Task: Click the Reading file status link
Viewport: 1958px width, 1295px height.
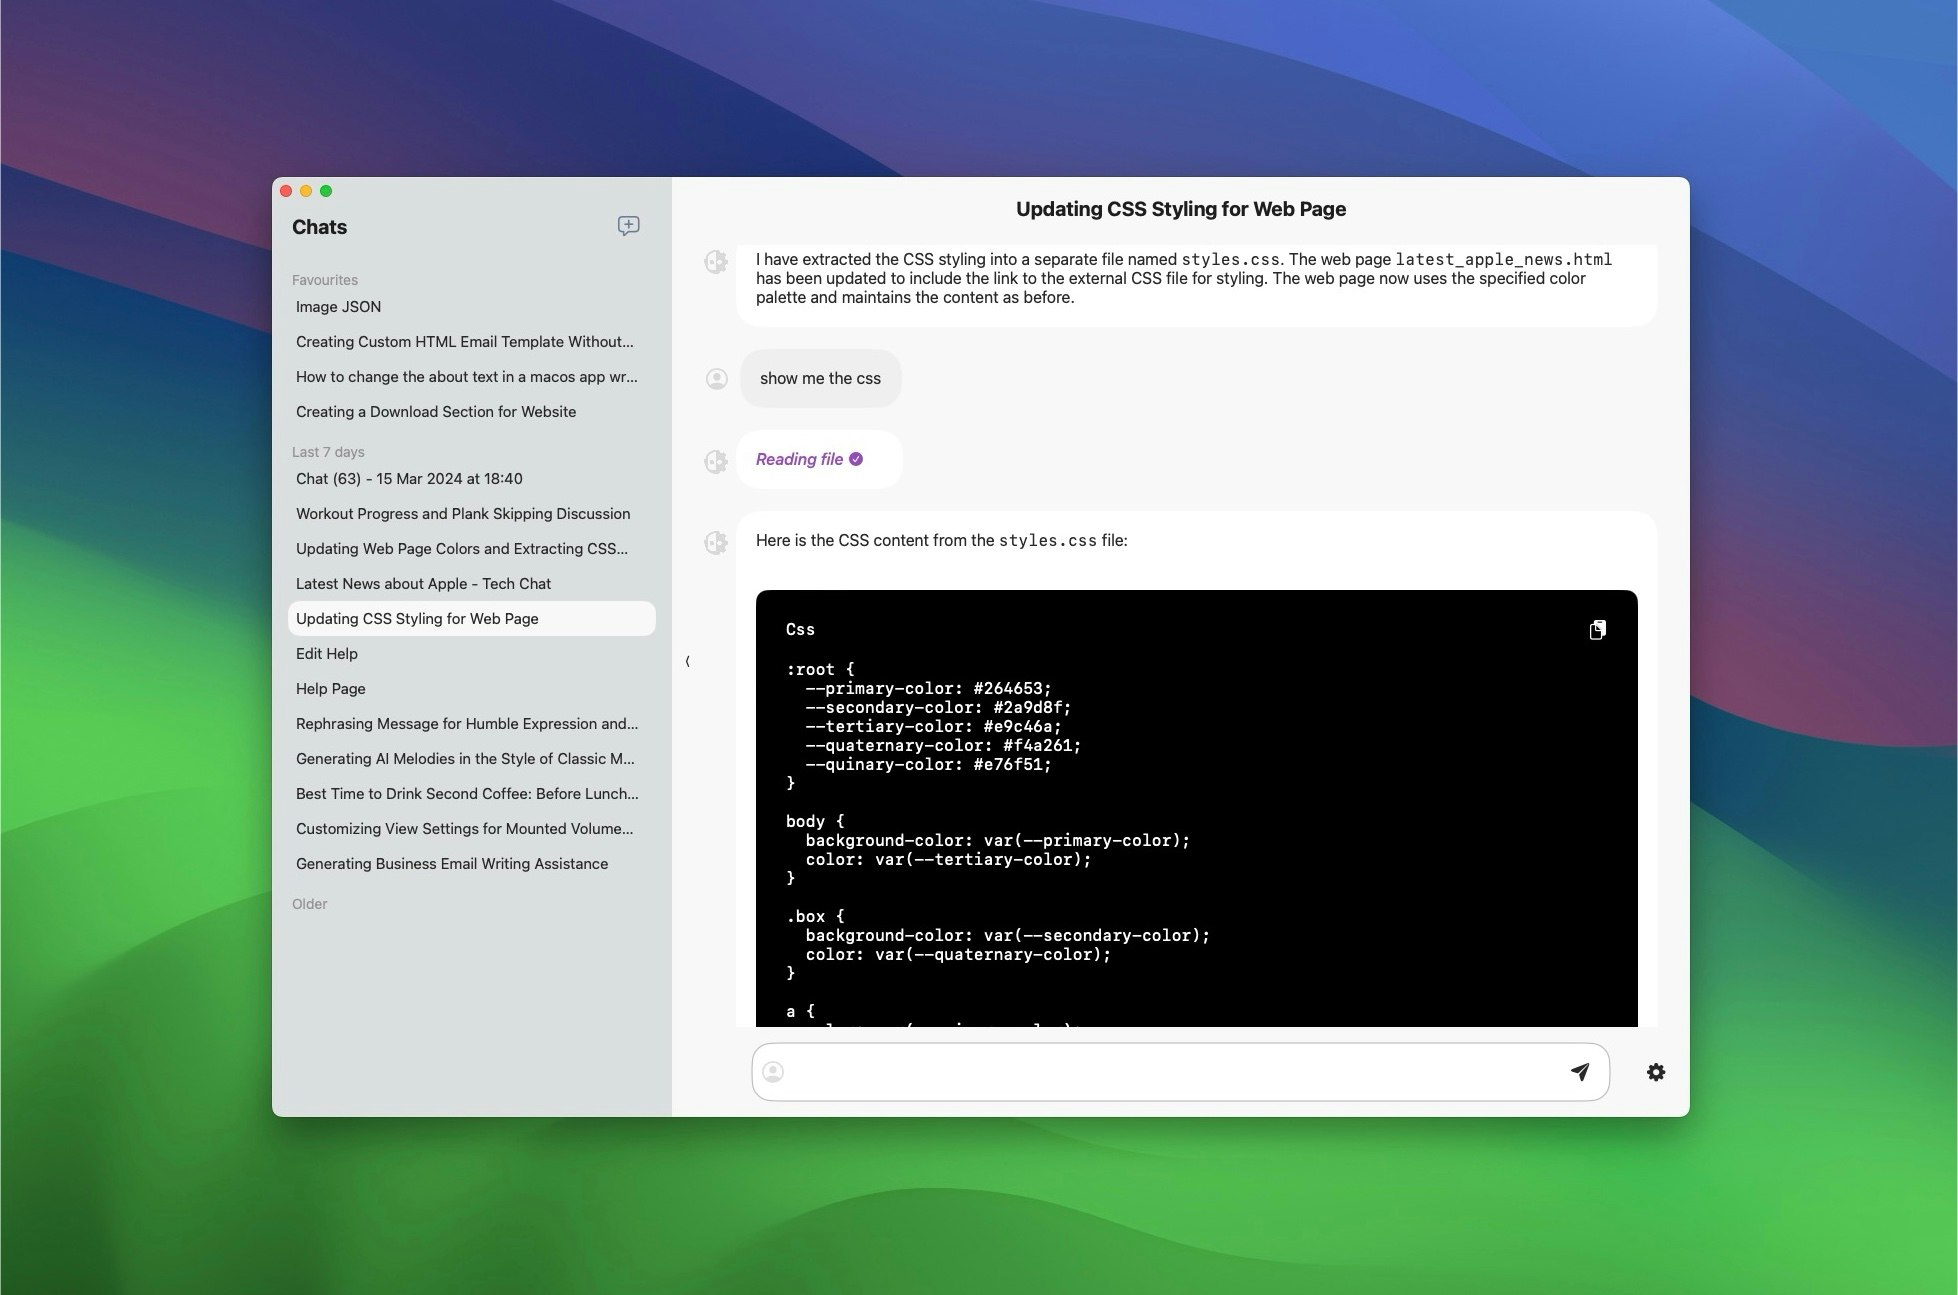Action: [x=799, y=459]
